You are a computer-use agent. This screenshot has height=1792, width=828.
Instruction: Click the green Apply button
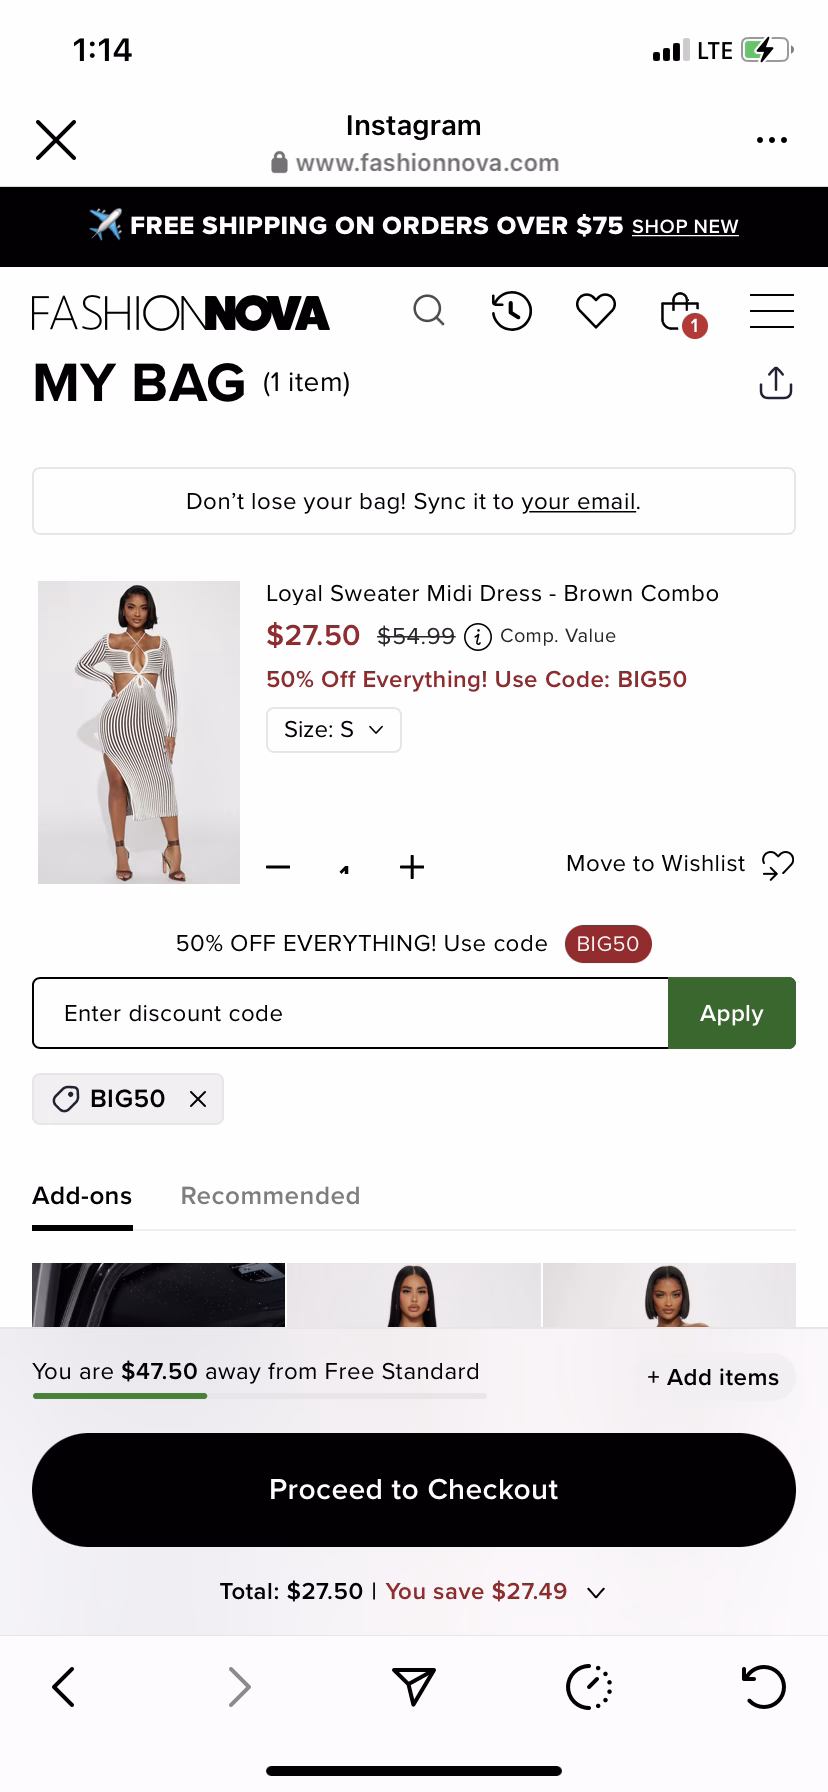(731, 1013)
